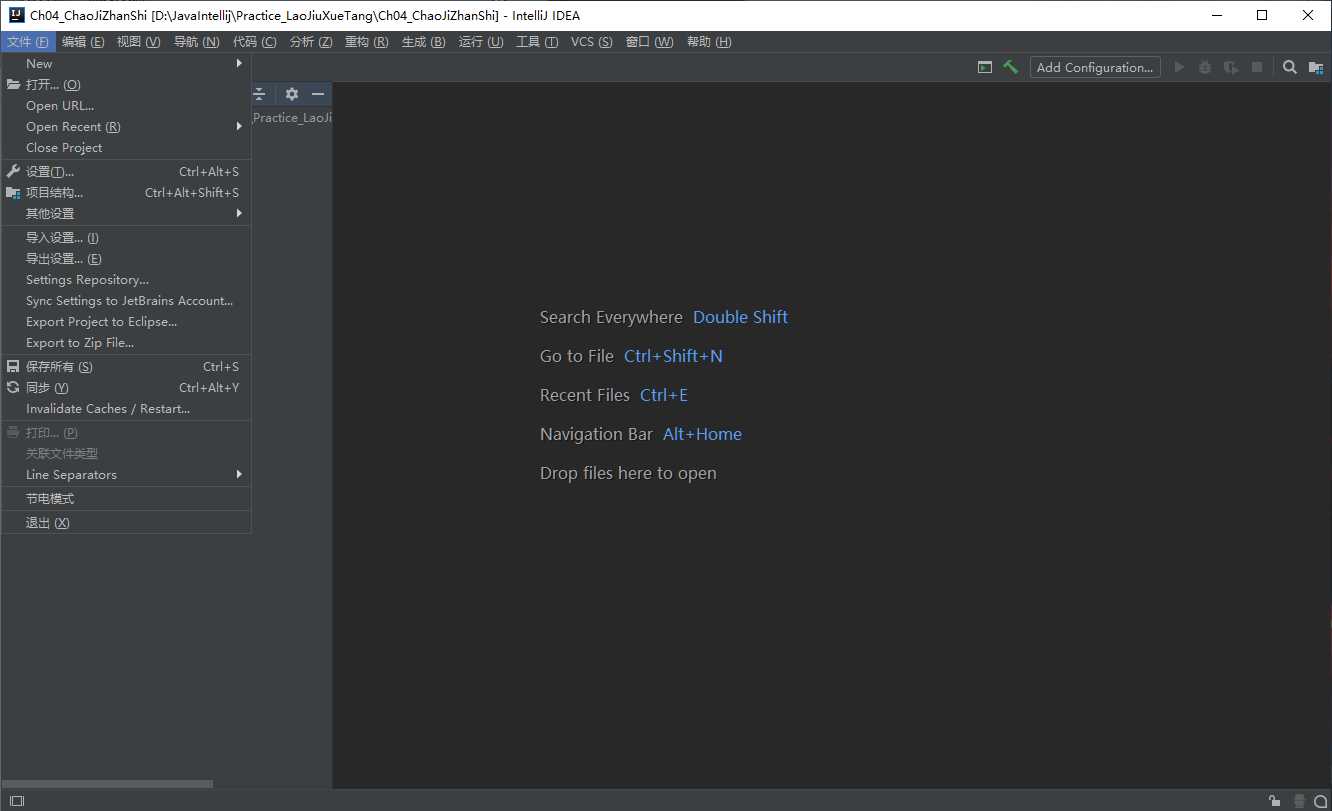Image resolution: width=1332 pixels, height=811 pixels.
Task: Open the 帮助 (H) menu
Action: (x=709, y=41)
